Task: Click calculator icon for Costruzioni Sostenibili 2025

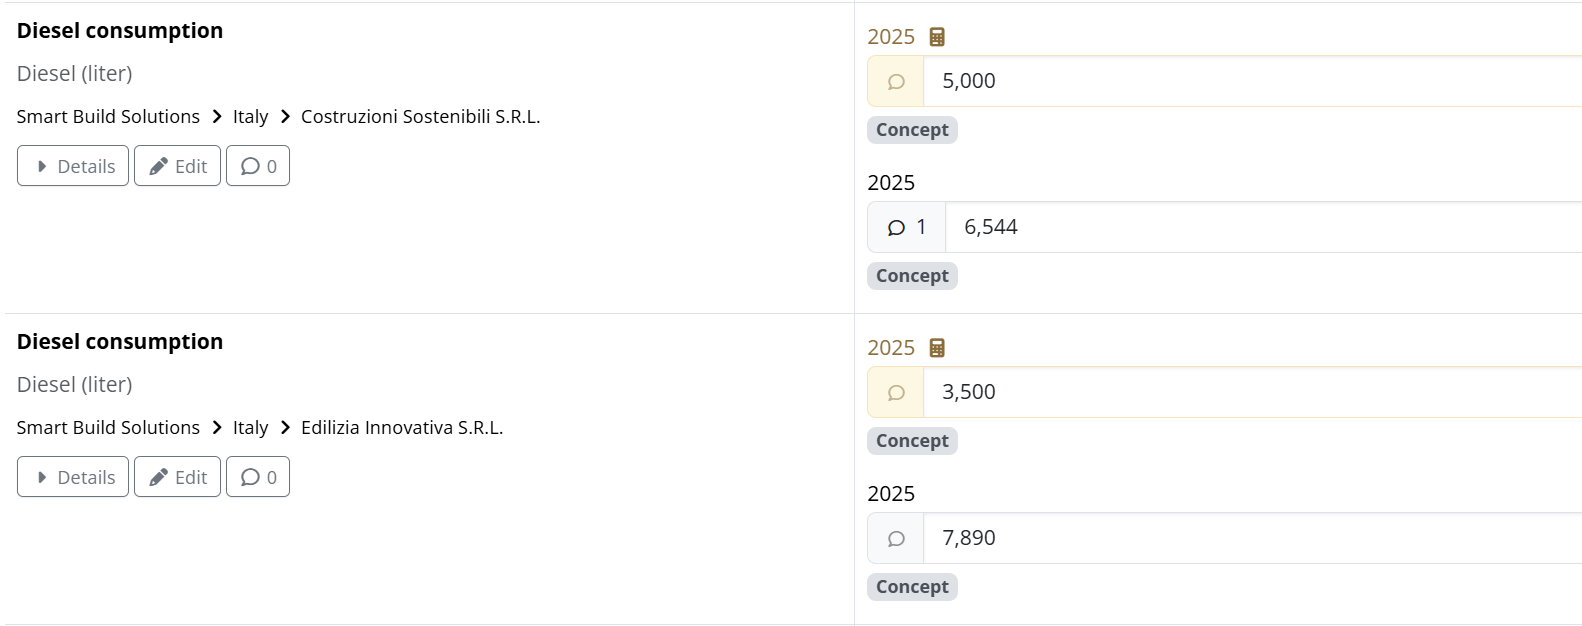Action: click(x=937, y=37)
